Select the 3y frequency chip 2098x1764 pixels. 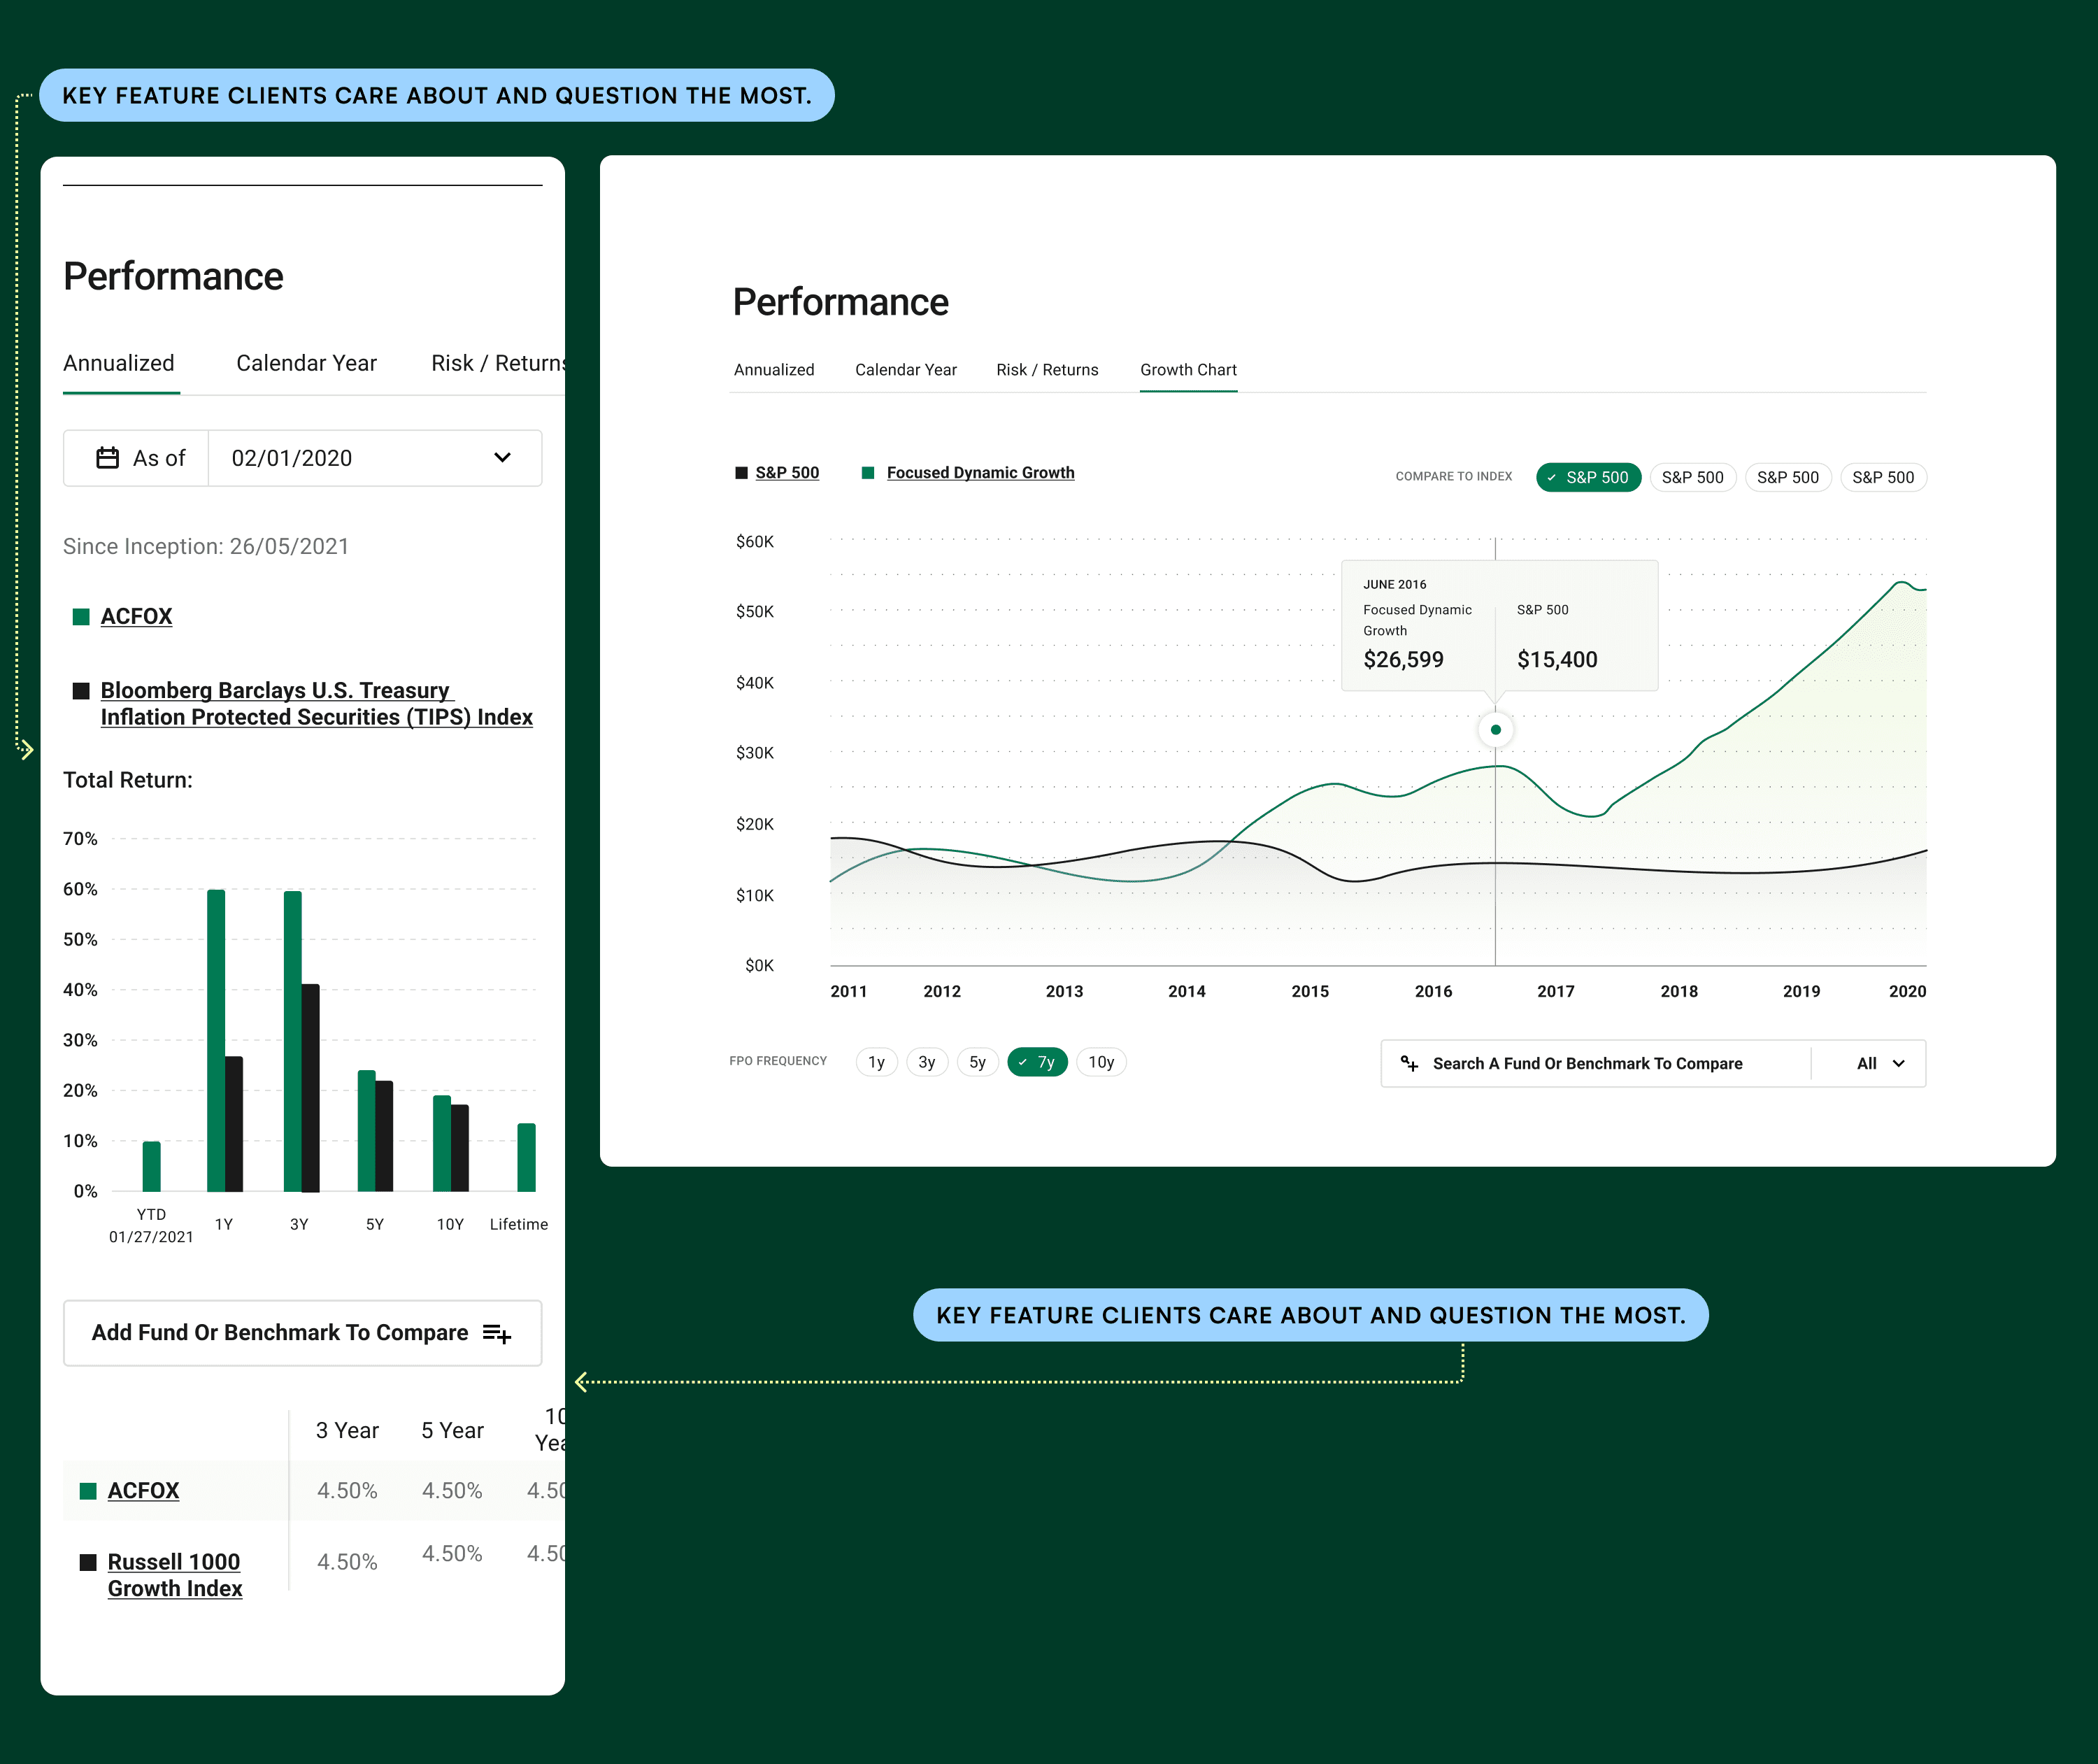(927, 1062)
